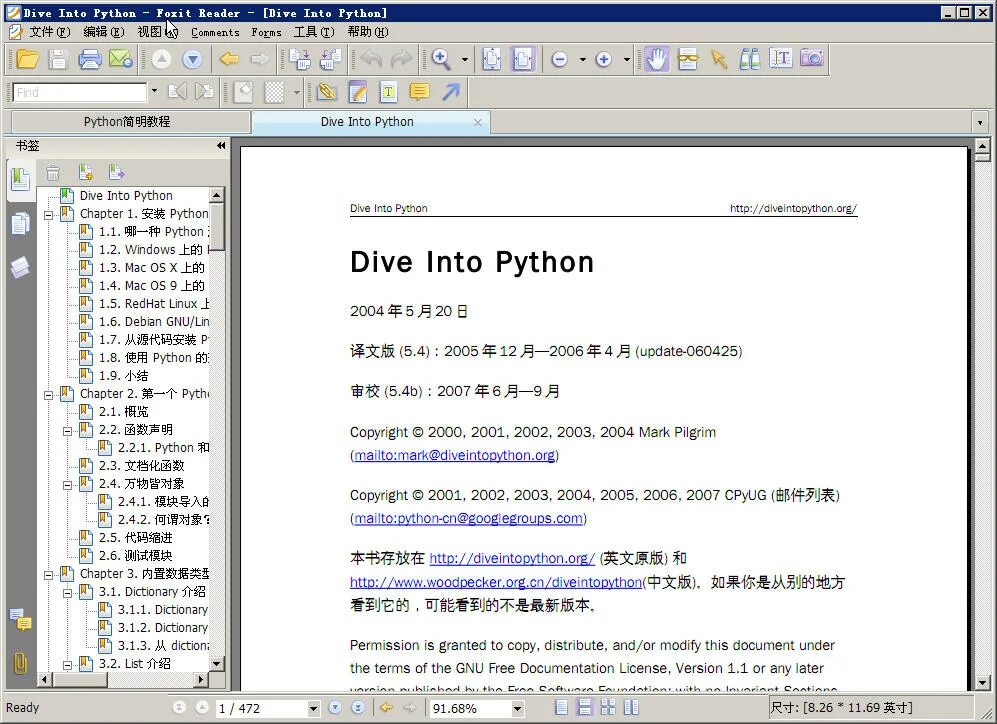Collapse the Chapter 1 bookmark node
997x724 pixels.
point(48,215)
